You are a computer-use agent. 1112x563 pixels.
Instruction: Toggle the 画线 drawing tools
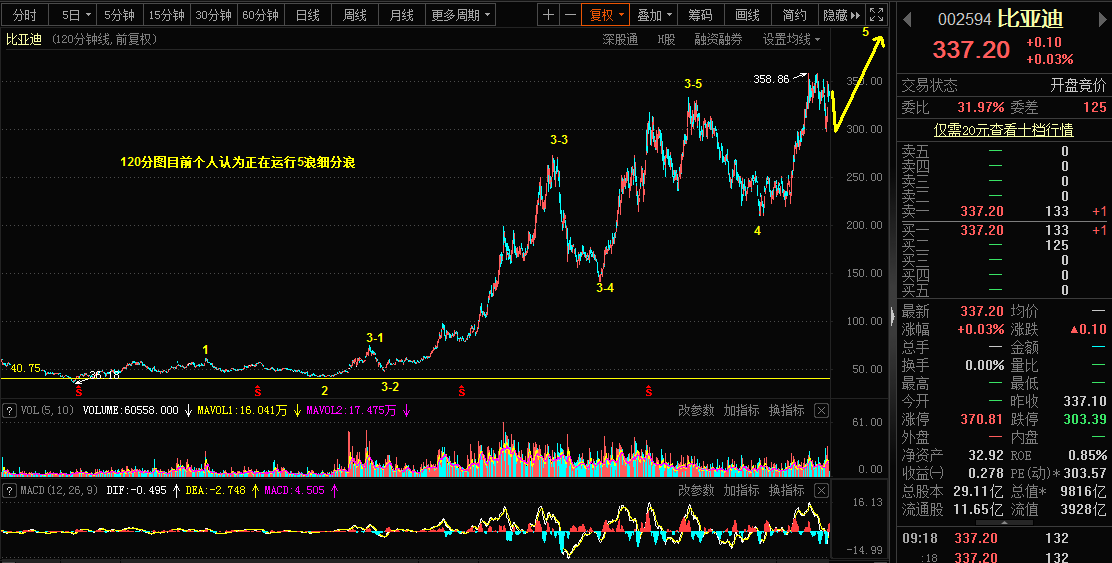point(747,15)
